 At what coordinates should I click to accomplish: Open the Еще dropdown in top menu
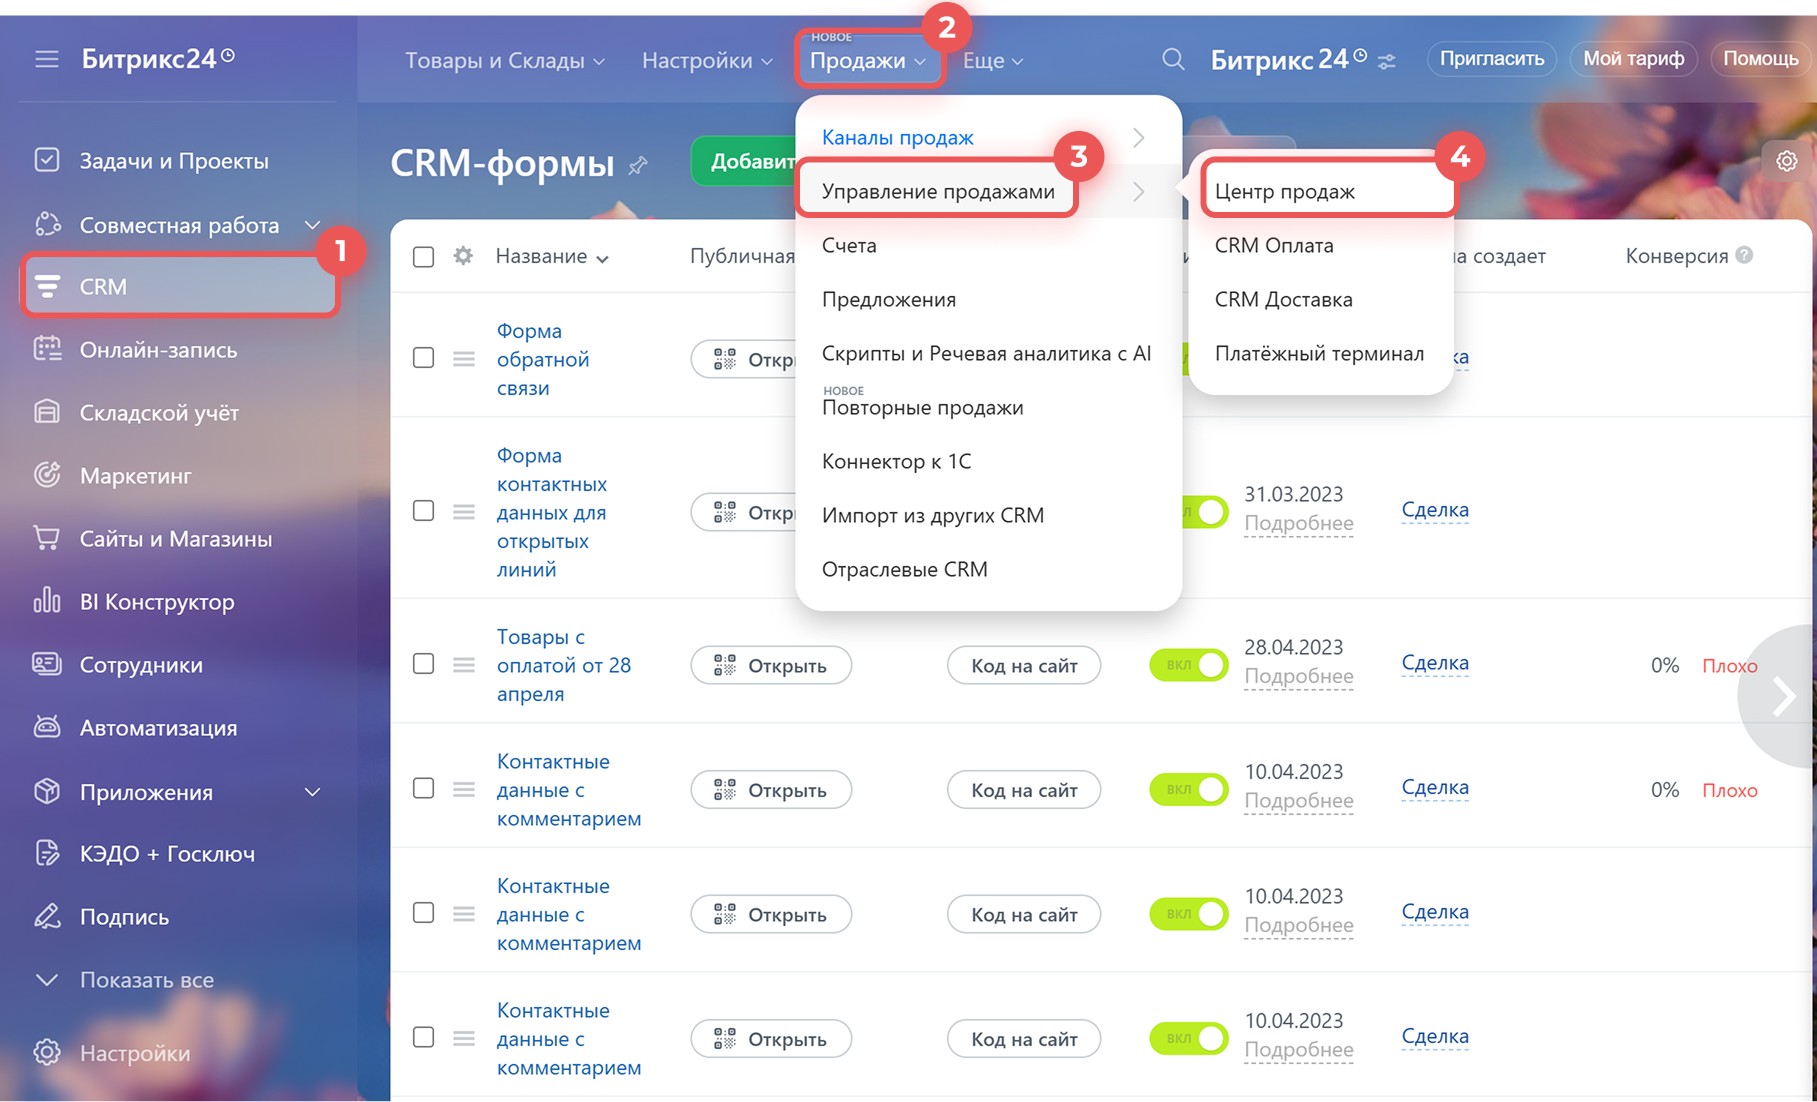tap(993, 61)
